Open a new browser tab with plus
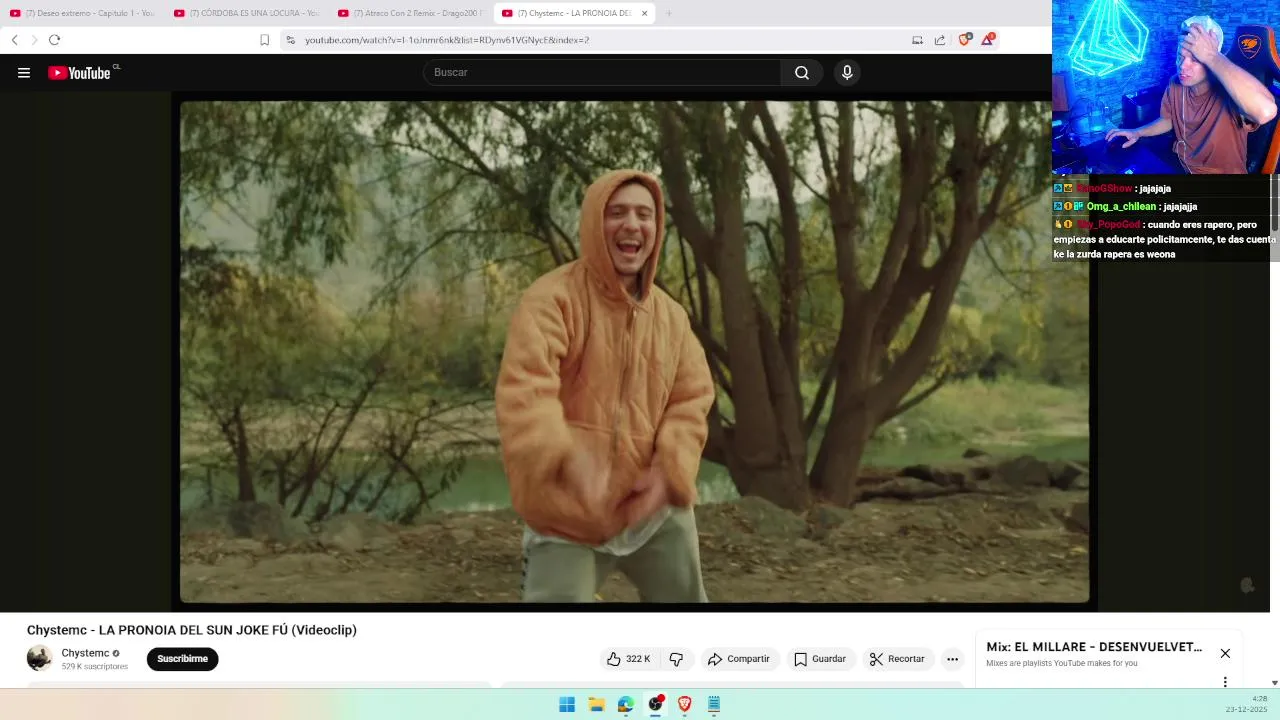Viewport: 1280px width, 720px height. point(668,13)
